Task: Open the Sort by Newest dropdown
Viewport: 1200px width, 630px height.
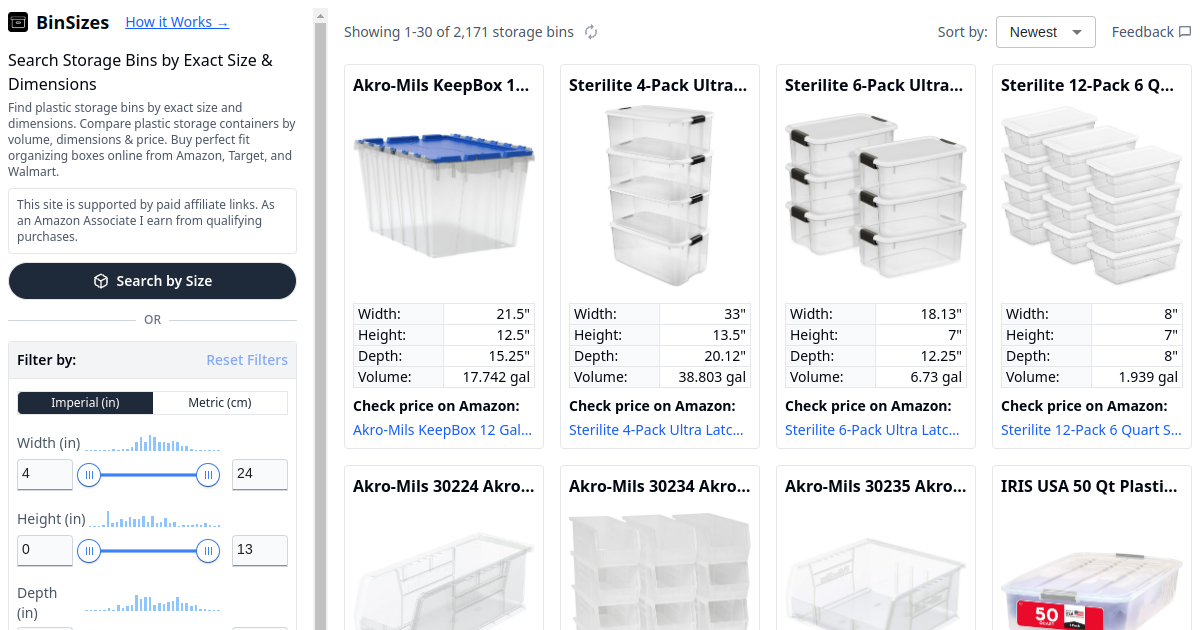Action: [1045, 32]
